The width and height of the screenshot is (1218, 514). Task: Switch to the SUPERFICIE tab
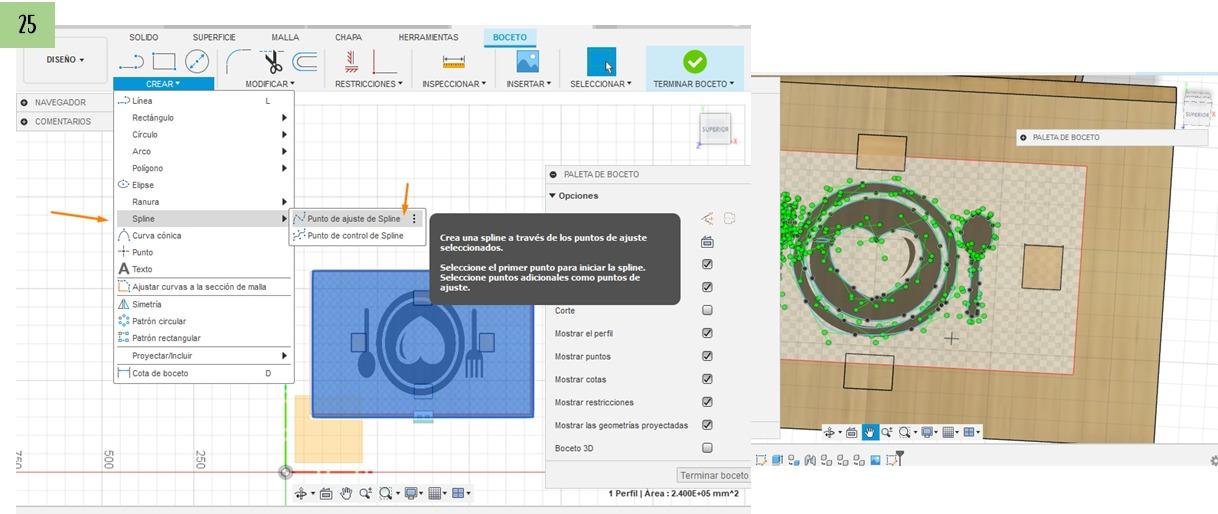[214, 37]
